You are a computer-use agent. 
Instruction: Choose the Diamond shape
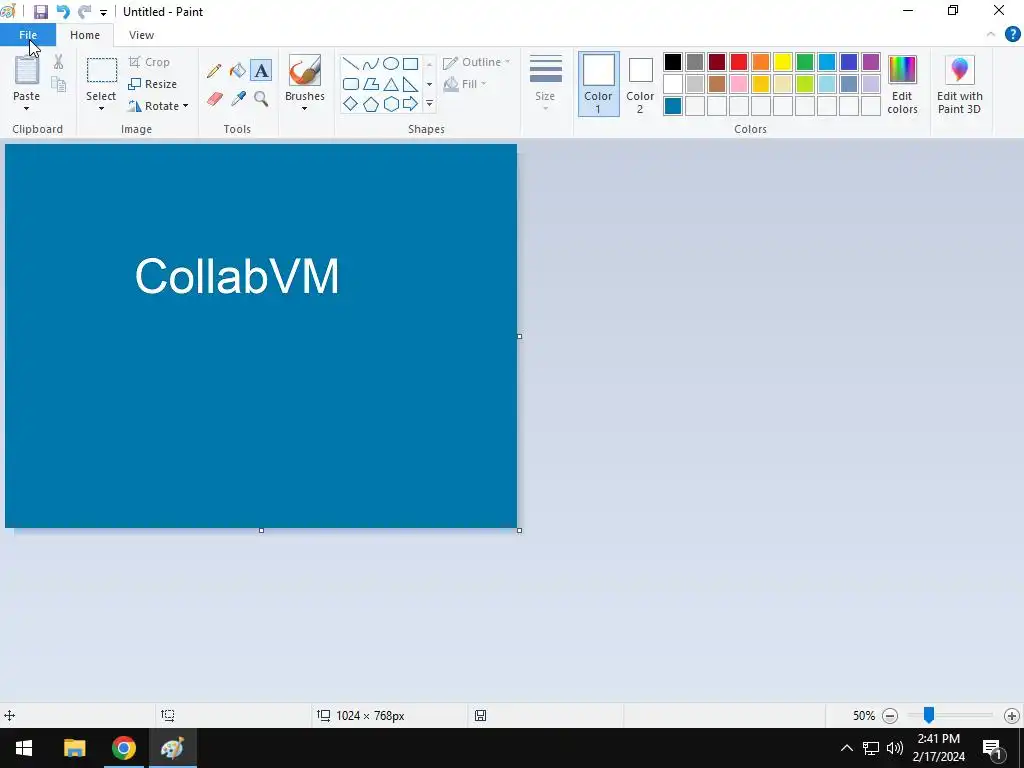[x=351, y=104]
